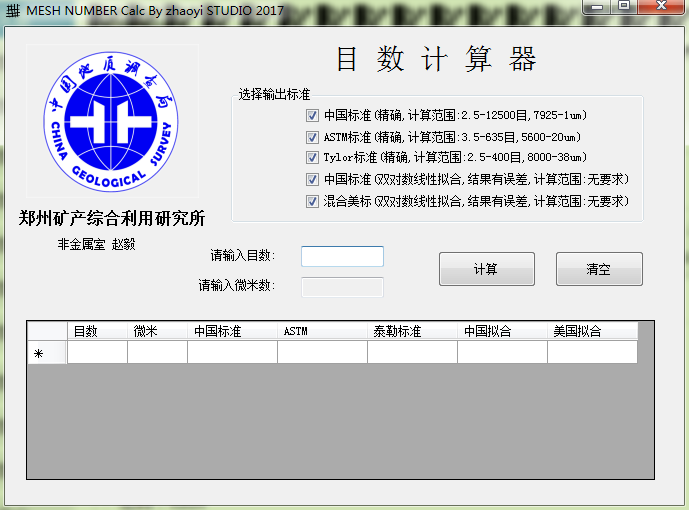
Task: Focus the 请输入目数 input field
Action: 342,256
